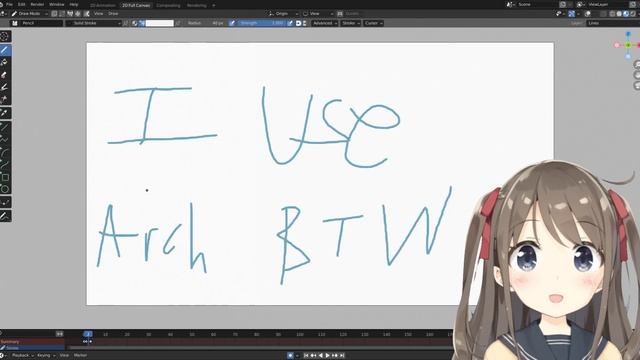Select the Erase tool

coord(4,75)
